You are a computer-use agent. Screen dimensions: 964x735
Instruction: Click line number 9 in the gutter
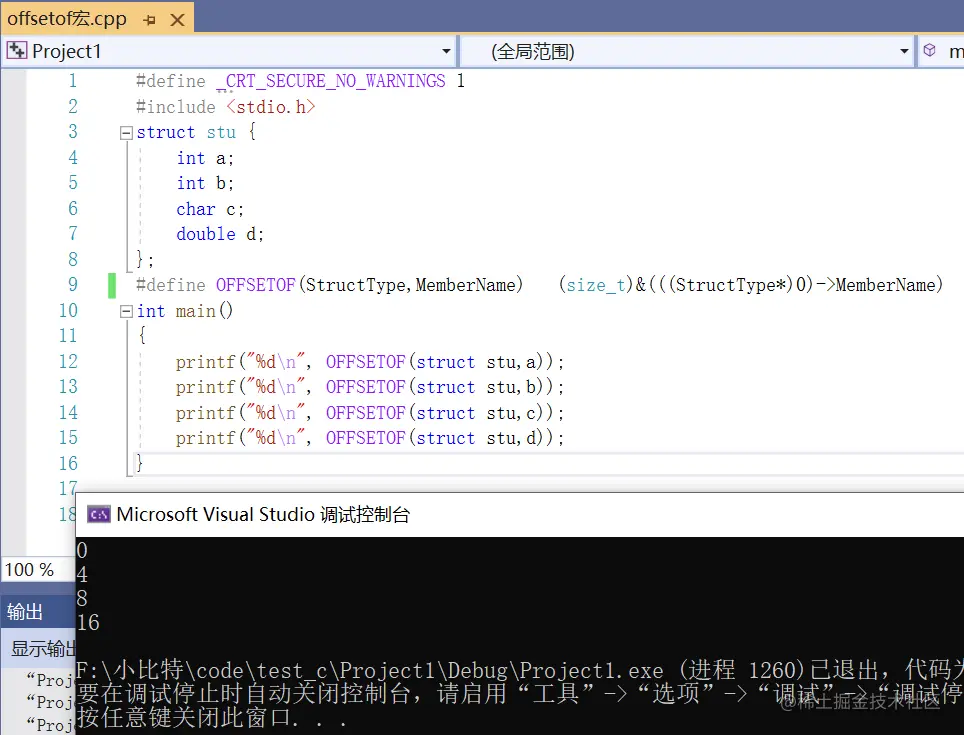[x=73, y=285]
